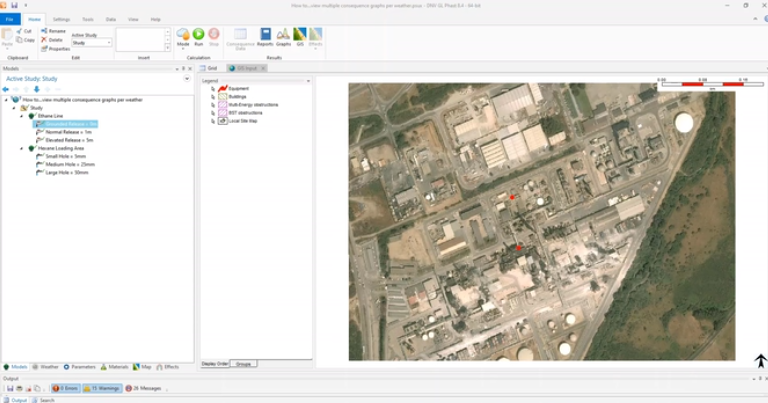768x403 pixels.
Task: Click the blue back arrow in Models panel
Action: (x=5, y=89)
